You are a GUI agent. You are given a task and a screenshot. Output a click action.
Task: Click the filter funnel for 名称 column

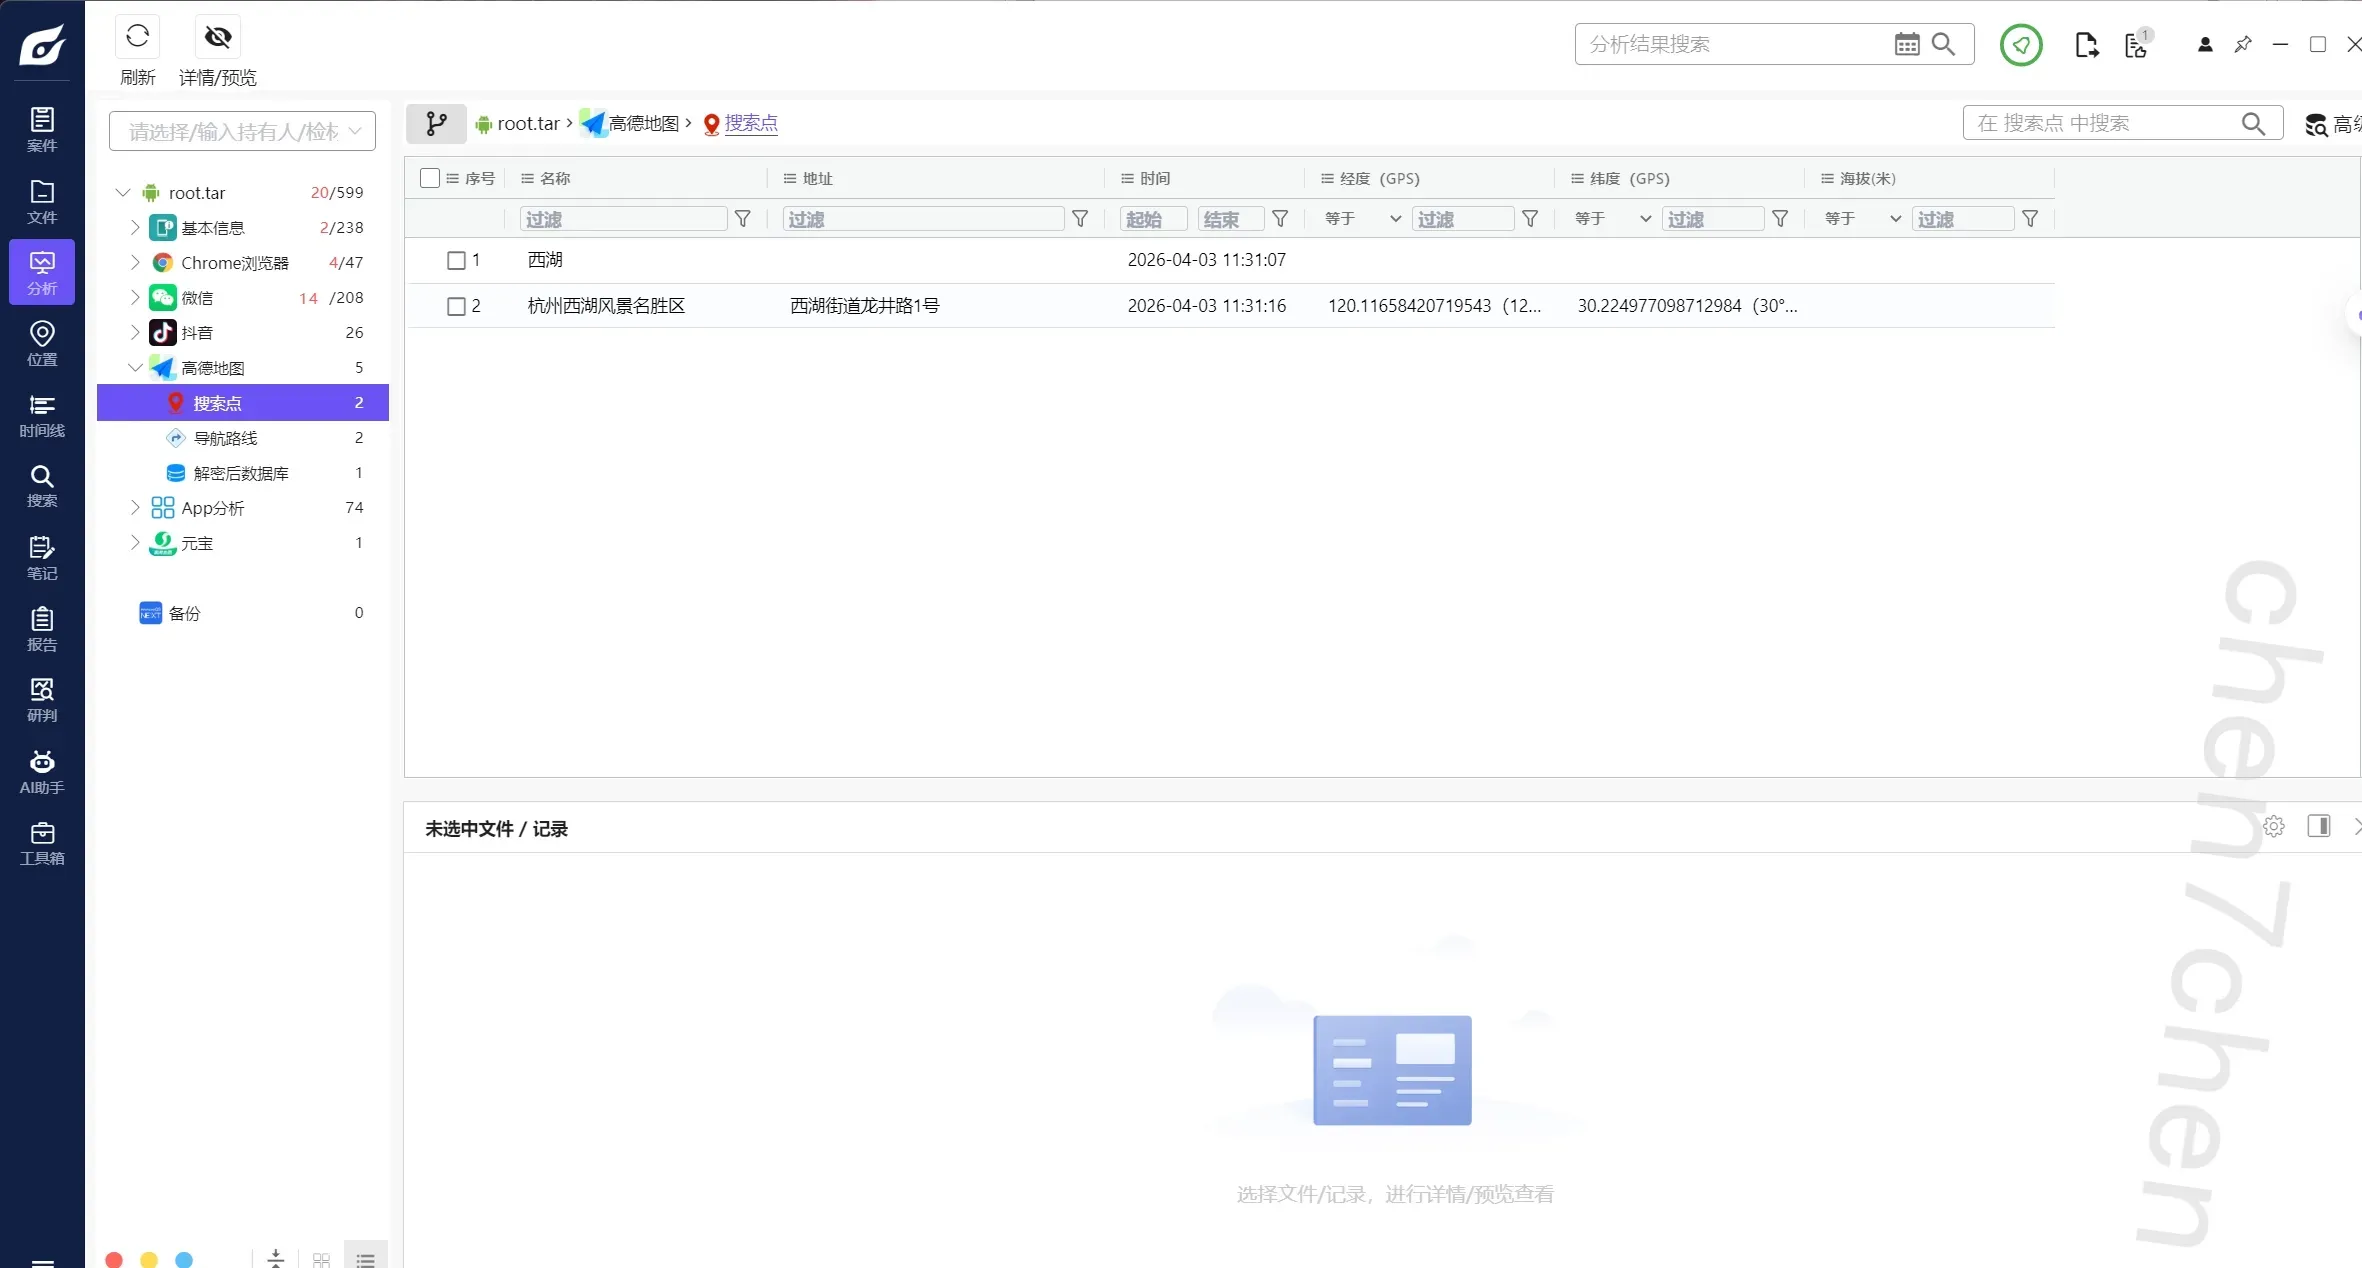743,219
